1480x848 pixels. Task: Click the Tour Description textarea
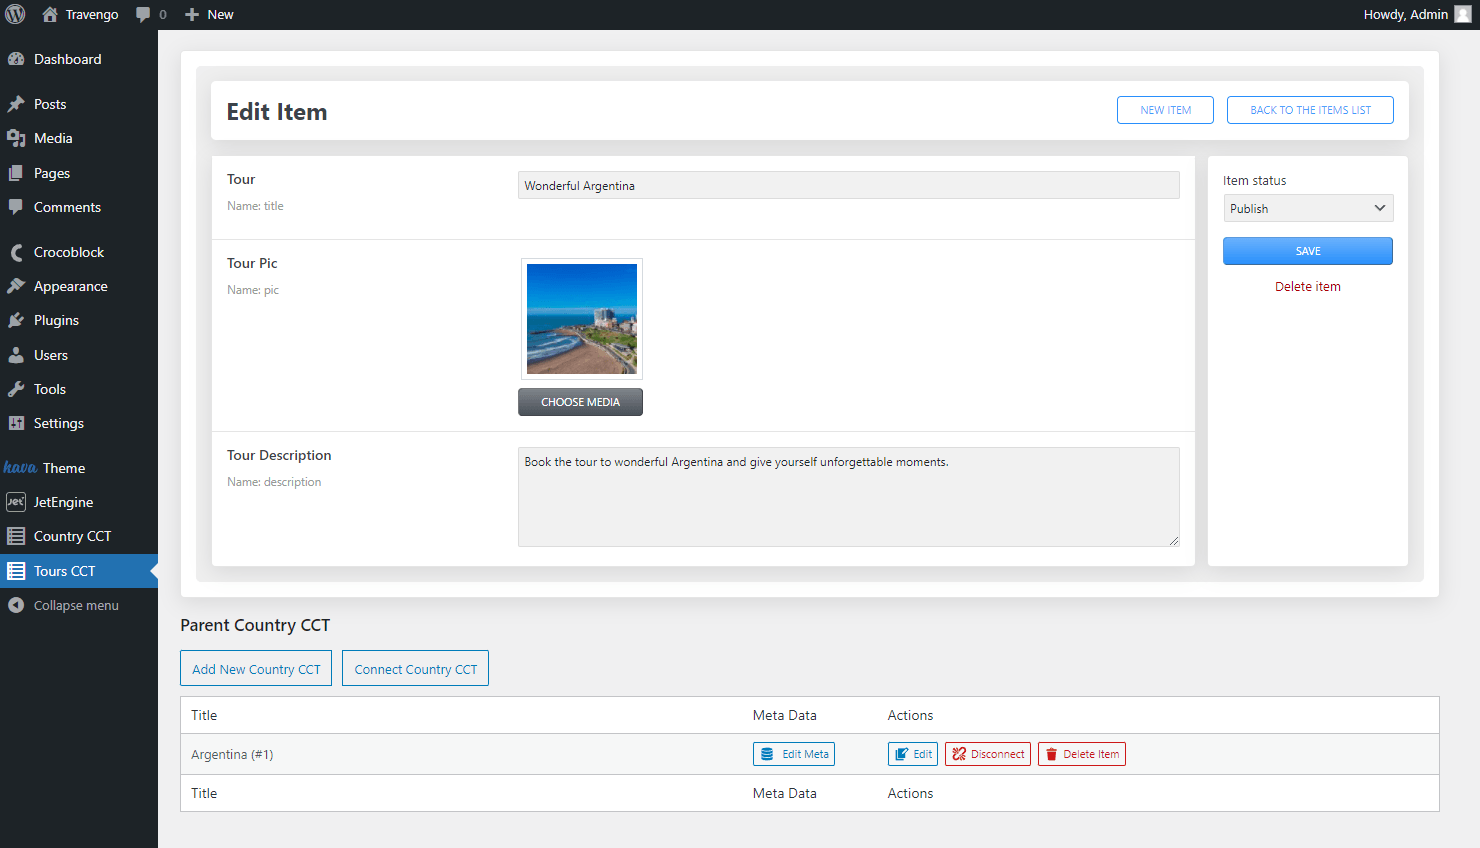click(x=849, y=497)
